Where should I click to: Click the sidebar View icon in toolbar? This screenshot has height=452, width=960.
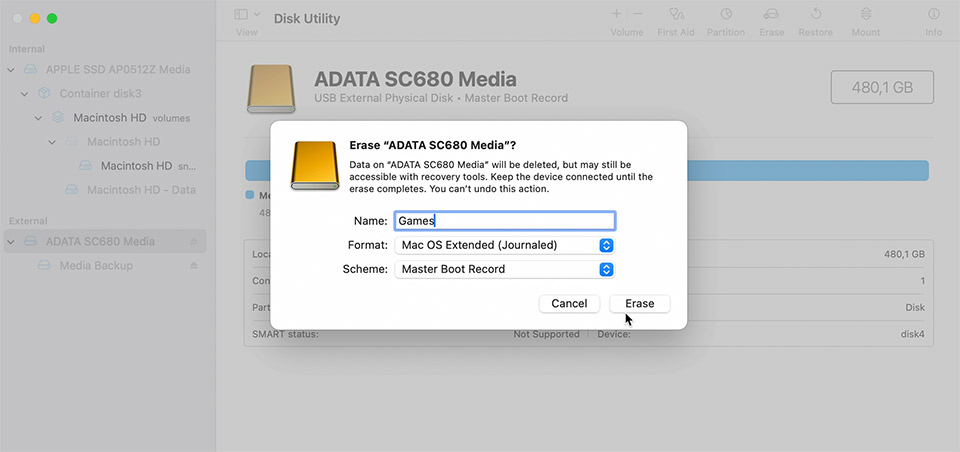(241, 14)
